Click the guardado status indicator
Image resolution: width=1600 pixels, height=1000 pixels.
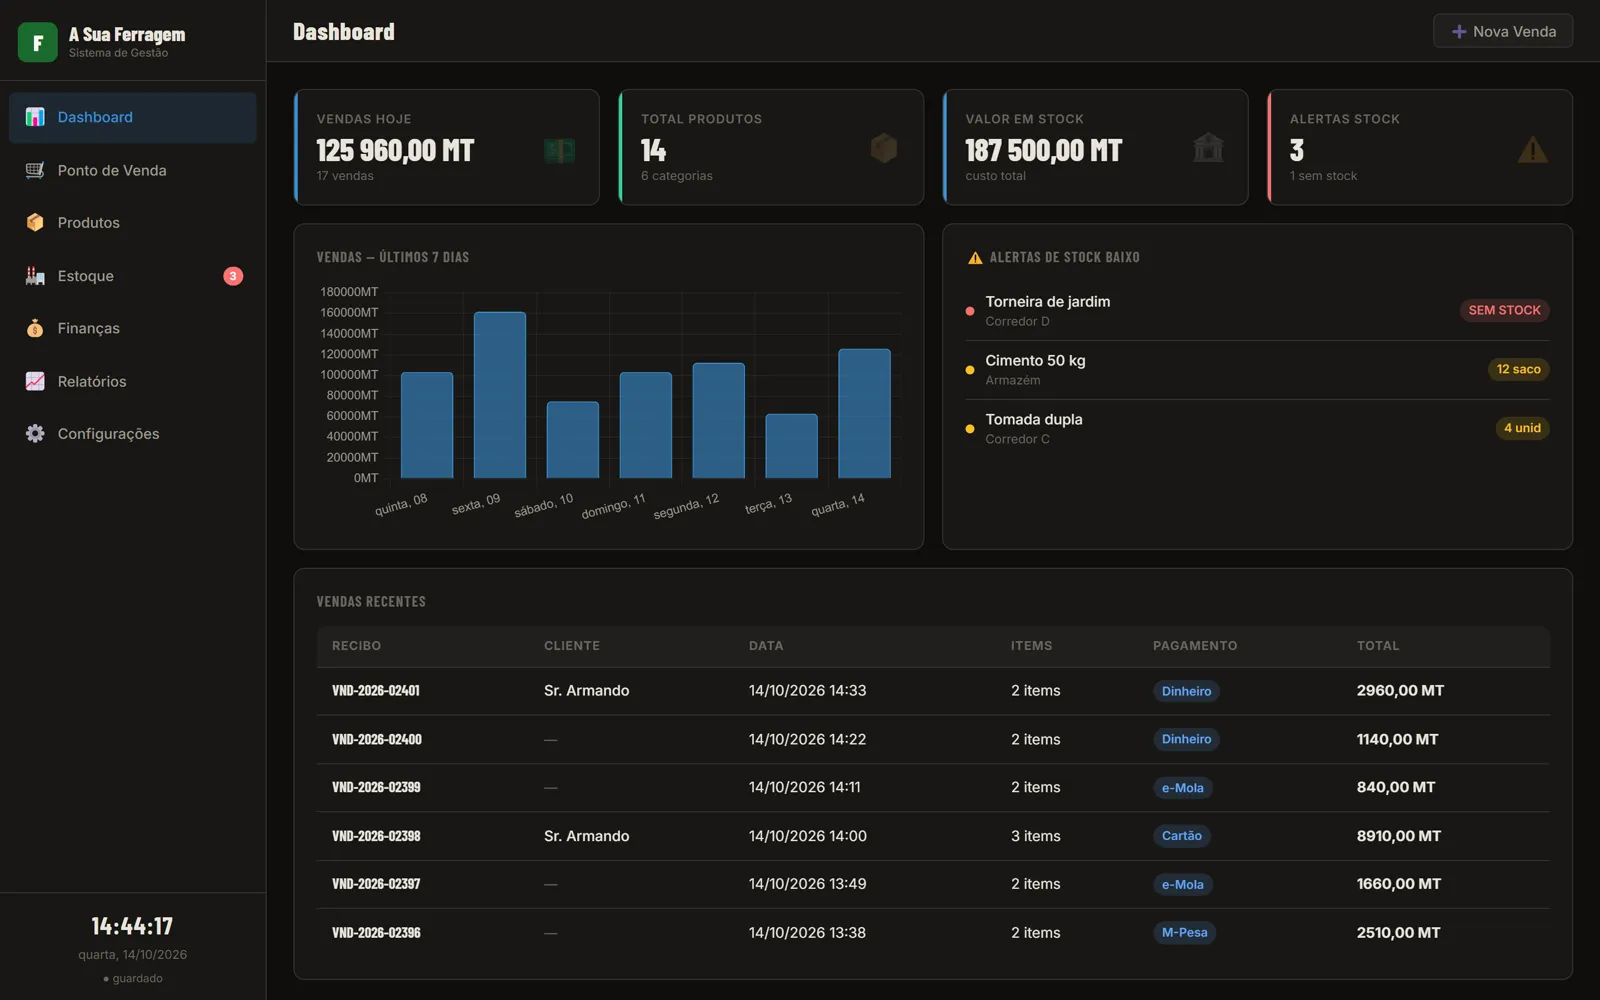click(x=133, y=979)
